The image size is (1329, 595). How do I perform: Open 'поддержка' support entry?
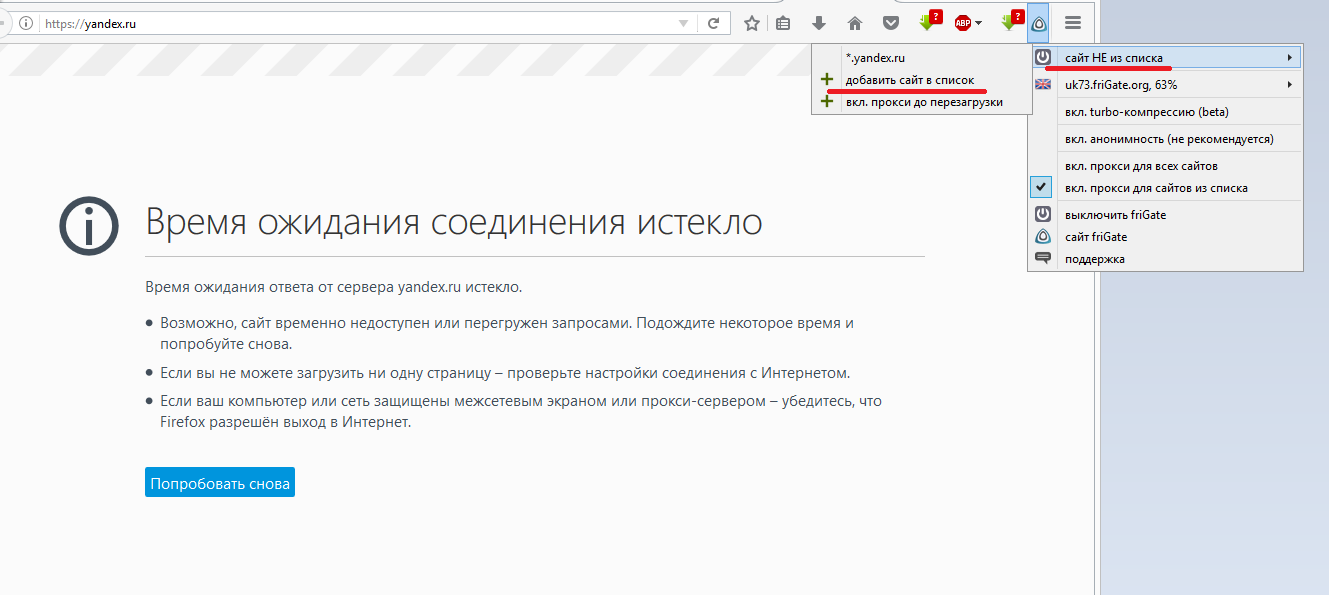click(x=1166, y=259)
